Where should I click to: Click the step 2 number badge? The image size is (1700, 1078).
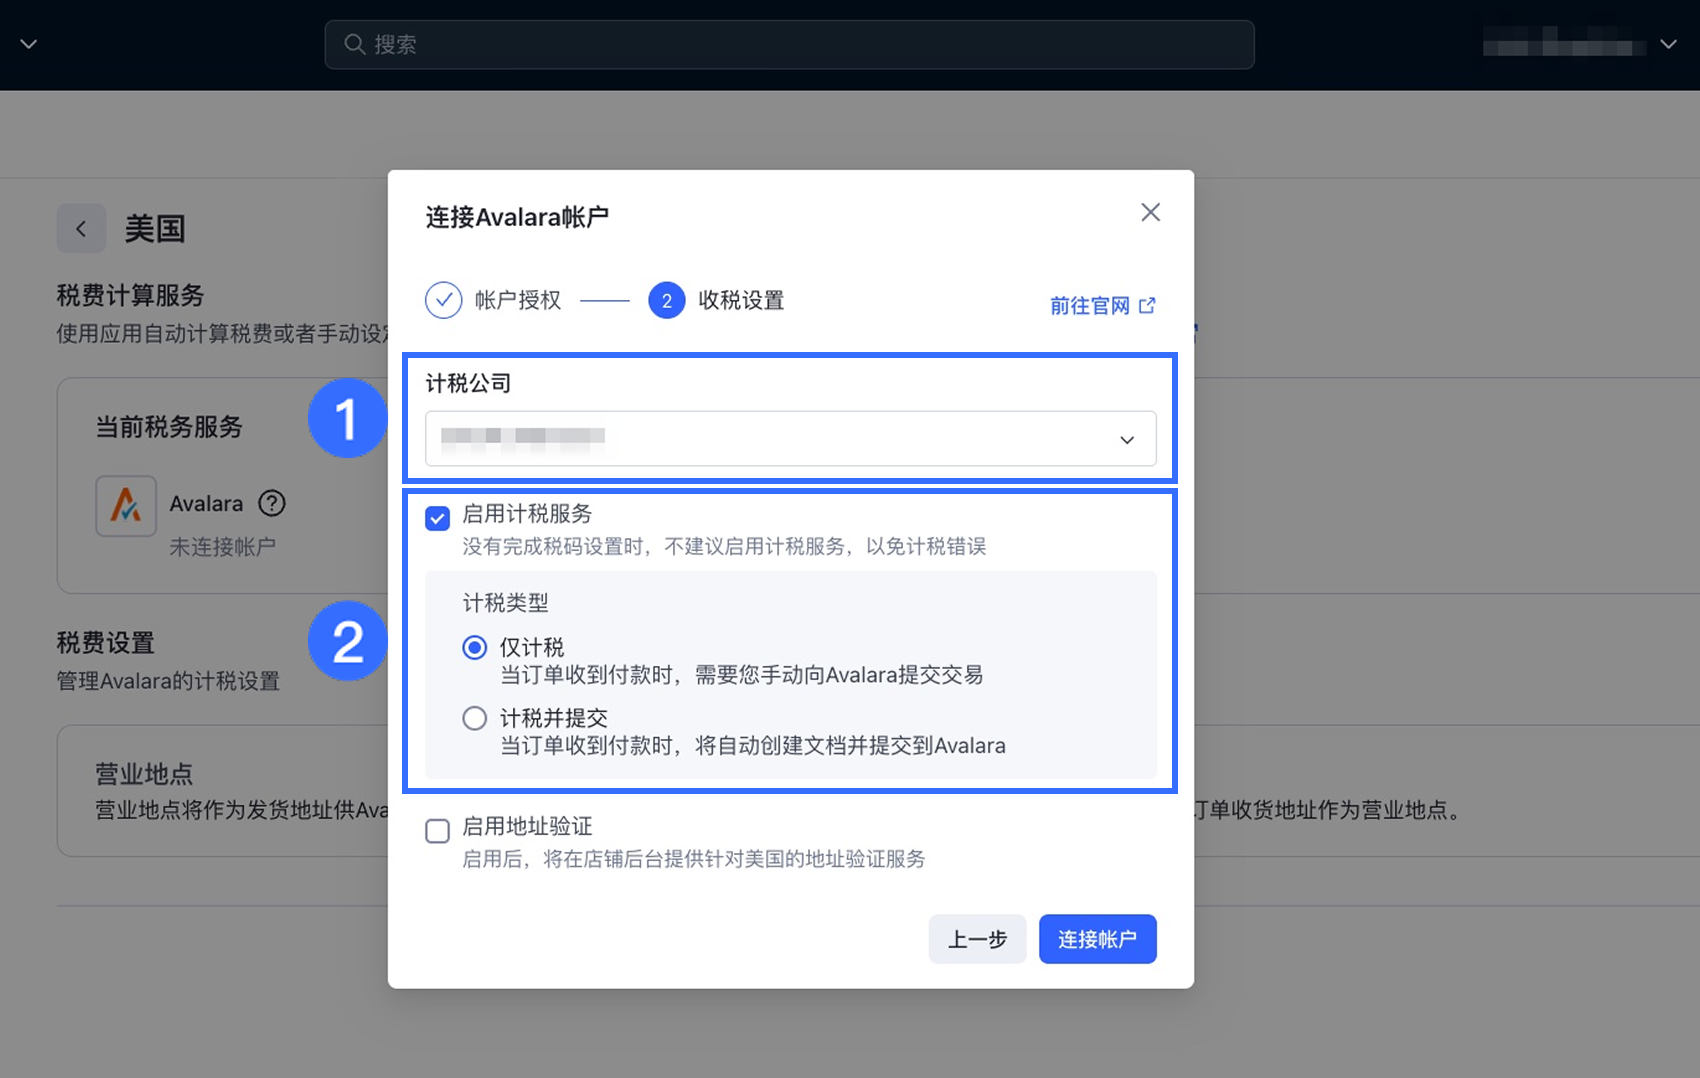[x=666, y=300]
